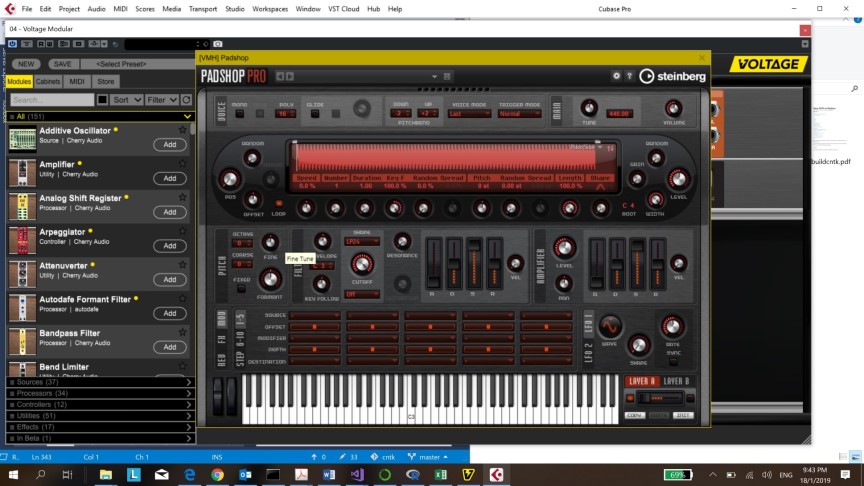The height and width of the screenshot is (486, 864).
Task: Switch to the MIDI tab in Voltage Modular
Action: click(77, 81)
